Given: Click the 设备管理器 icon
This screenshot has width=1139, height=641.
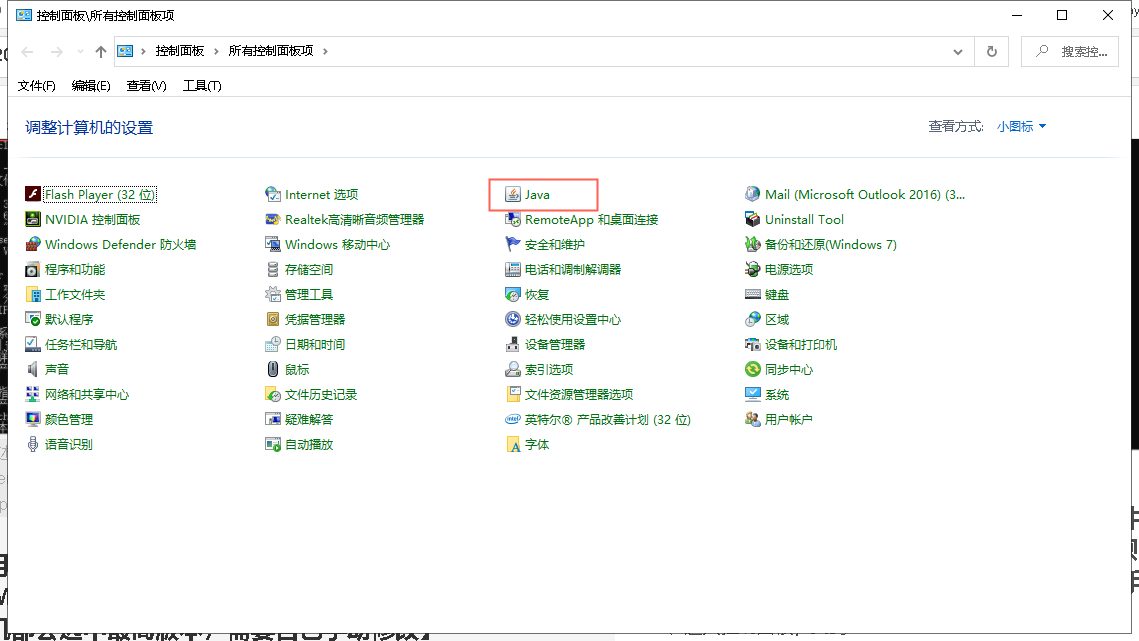Looking at the screenshot, I should tap(513, 344).
